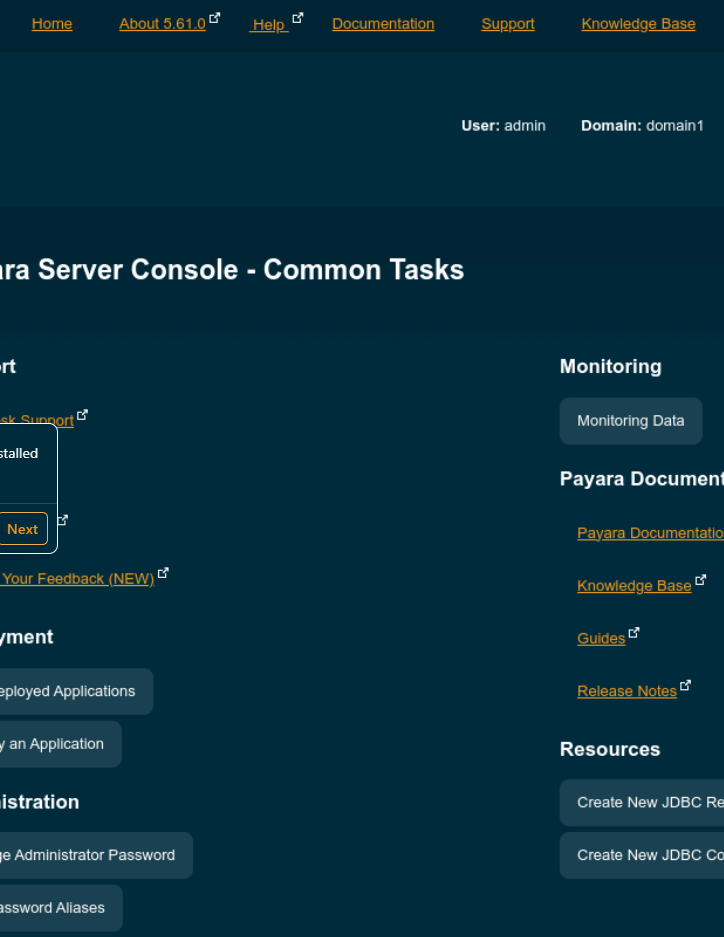Open the Guides documentation link
This screenshot has width=724, height=937.
pyautogui.click(x=601, y=638)
